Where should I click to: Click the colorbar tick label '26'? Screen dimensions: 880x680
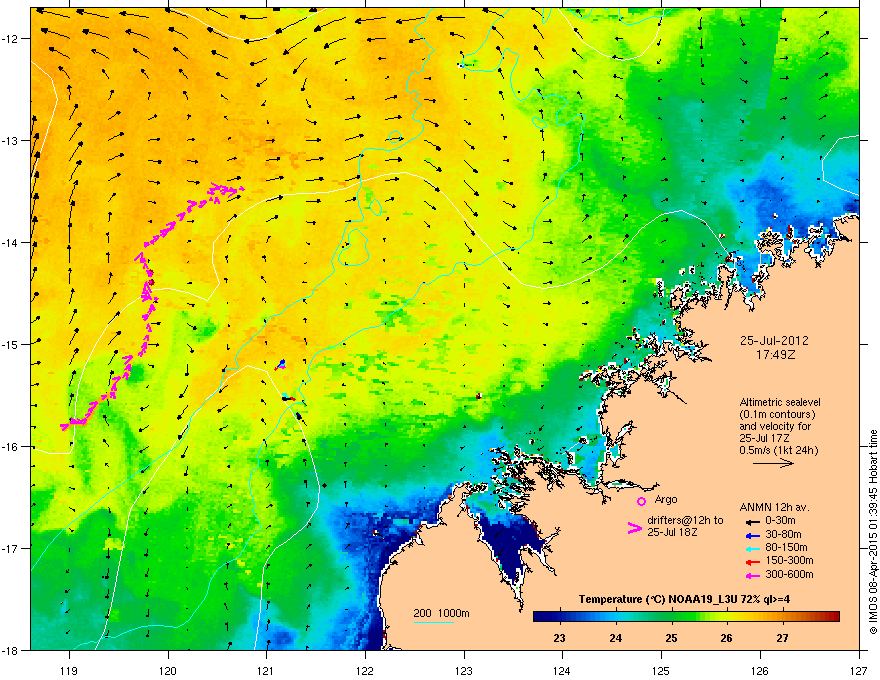(727, 638)
